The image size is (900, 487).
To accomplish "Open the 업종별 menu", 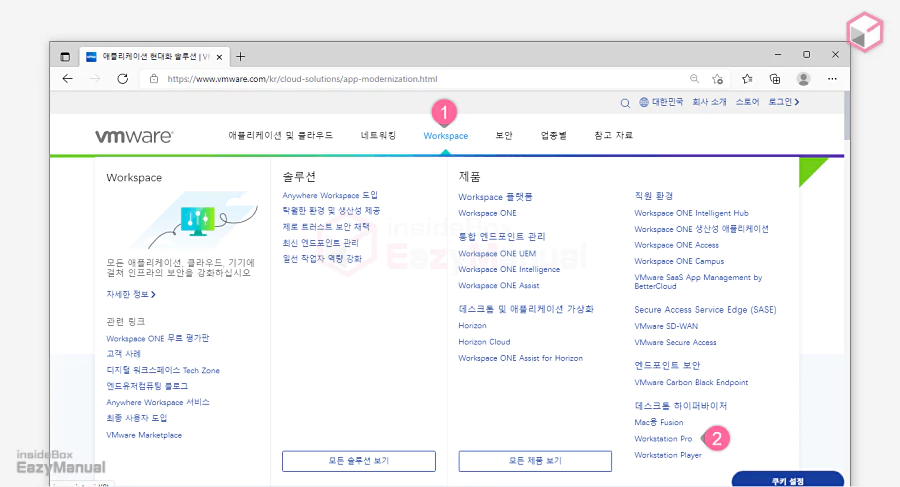I will click(x=553, y=136).
